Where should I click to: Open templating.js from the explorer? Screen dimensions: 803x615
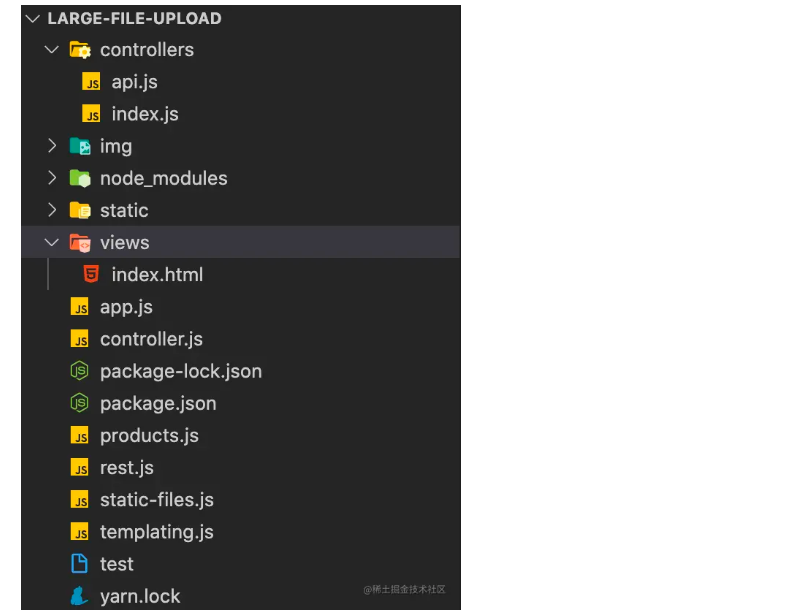pos(156,532)
